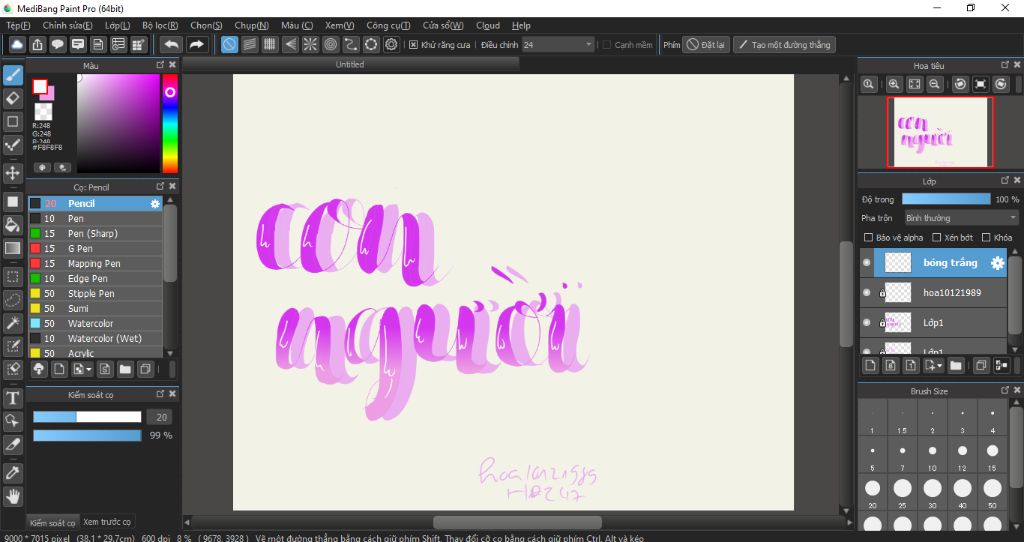Expand the add-brush dropdown in brush panel
Screen dimensions: 1024x542
(x=88, y=369)
